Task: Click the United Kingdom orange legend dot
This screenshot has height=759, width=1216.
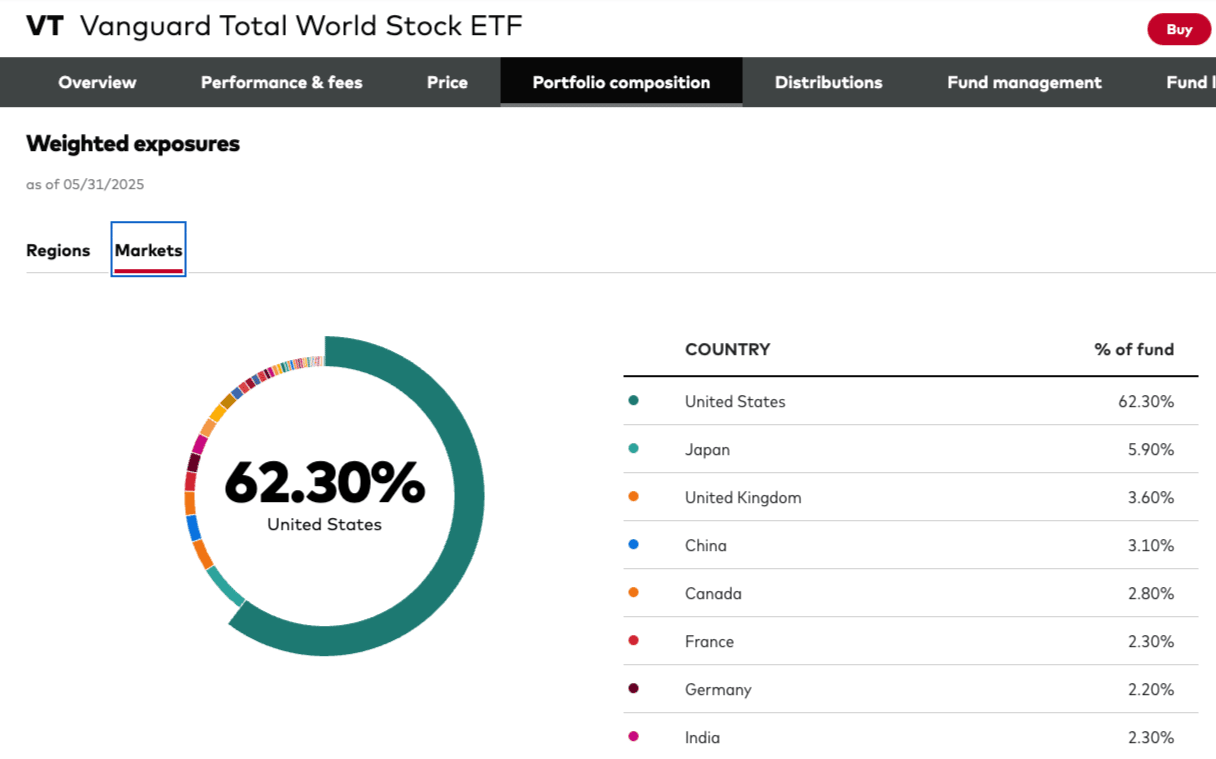Action: click(633, 497)
